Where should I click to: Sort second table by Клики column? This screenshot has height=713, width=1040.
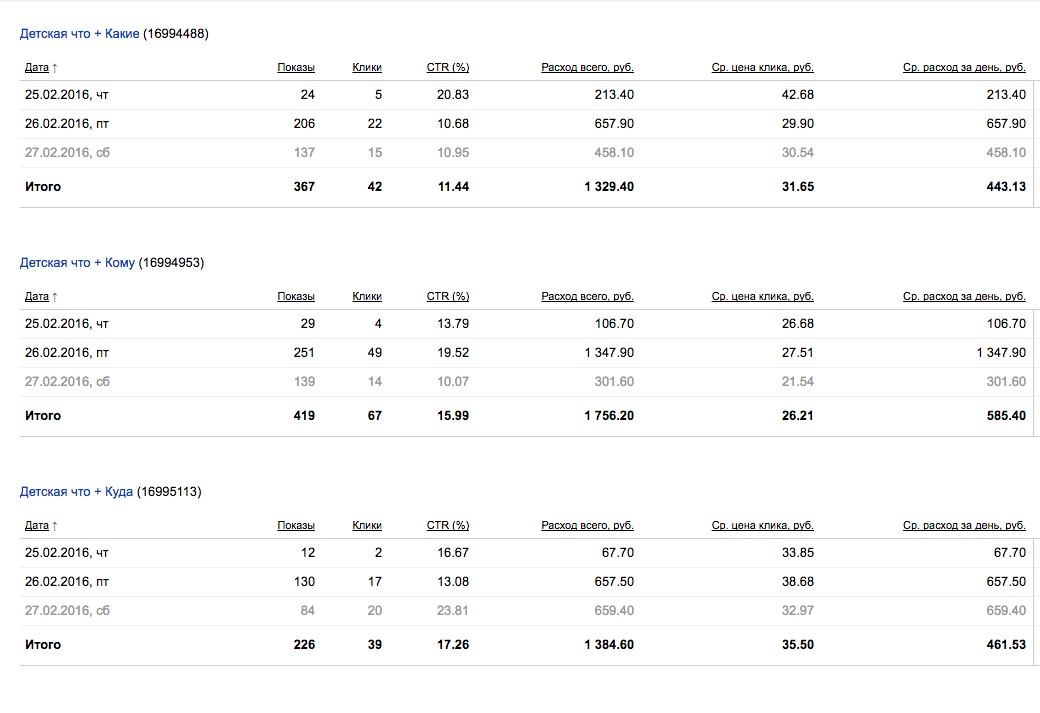coord(367,296)
